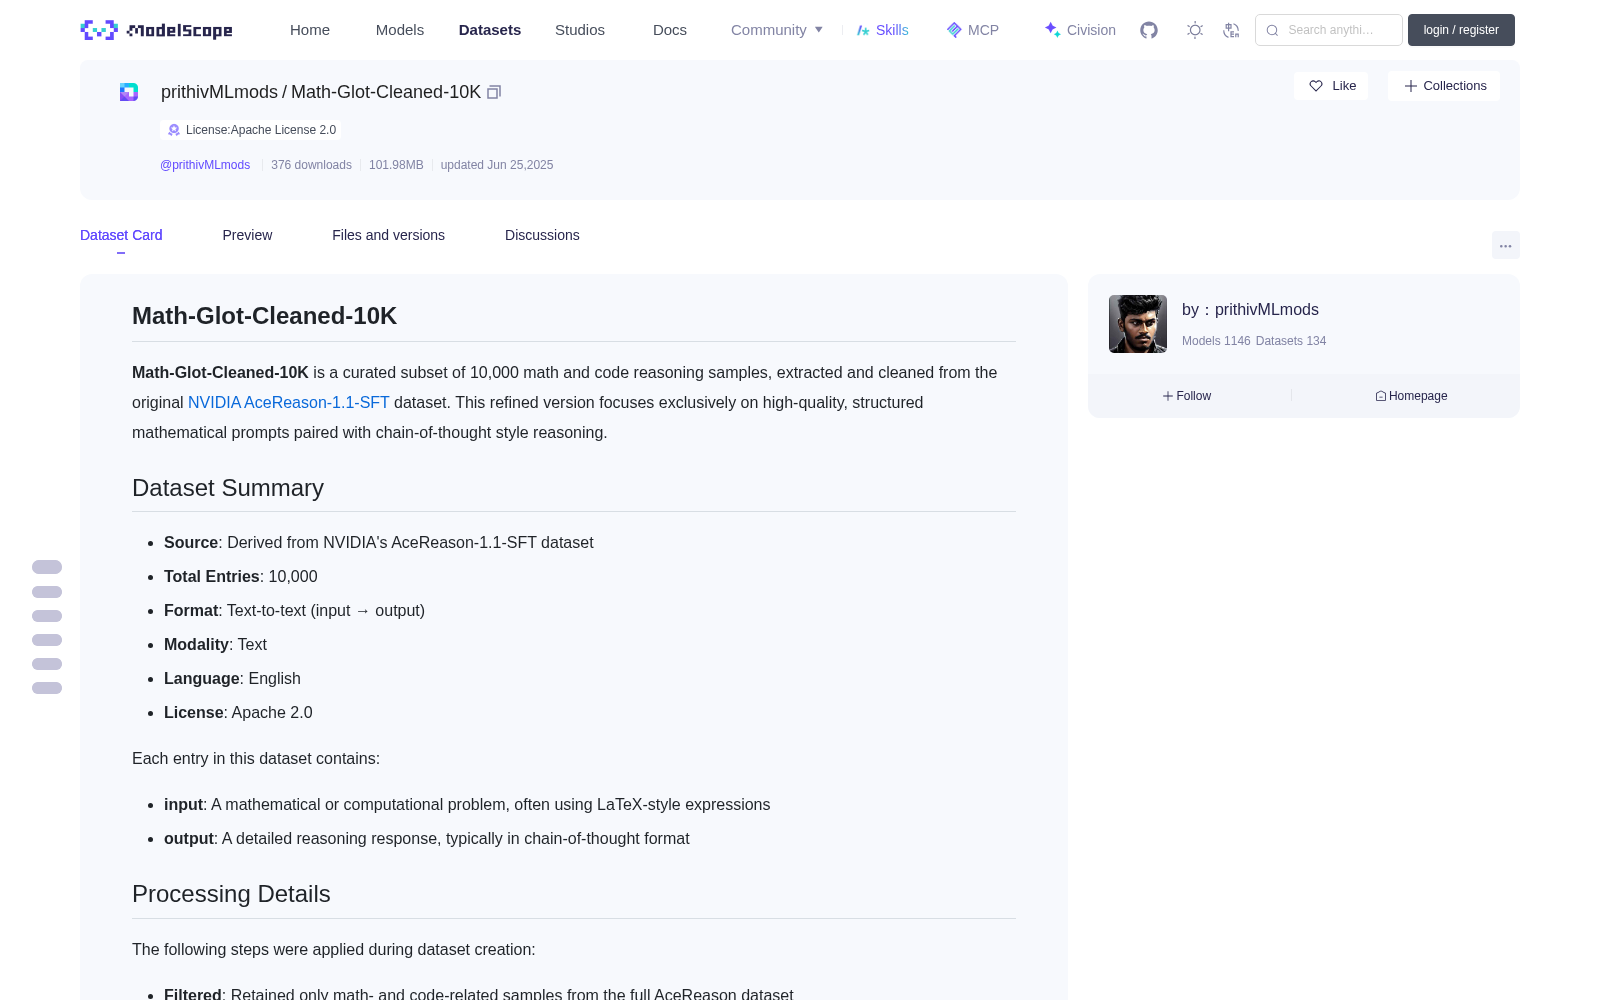This screenshot has height=1000, width=1600.
Task: Add dataset to Collections
Action: point(1444,86)
